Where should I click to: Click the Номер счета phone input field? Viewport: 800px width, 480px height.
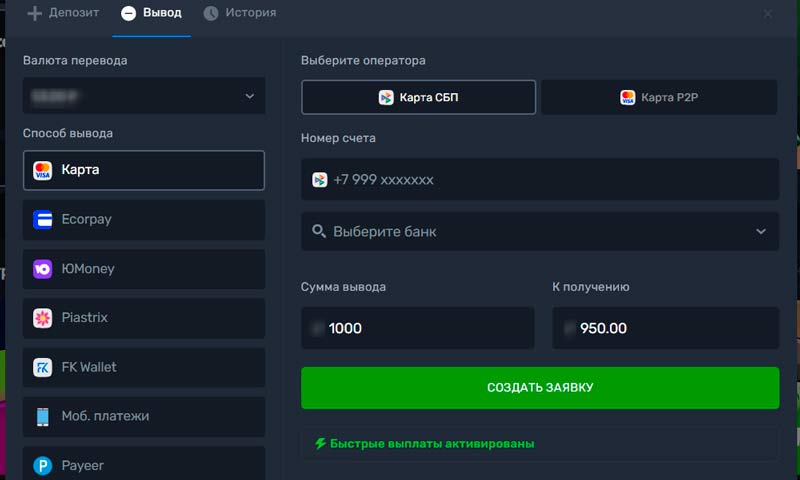[x=539, y=180]
